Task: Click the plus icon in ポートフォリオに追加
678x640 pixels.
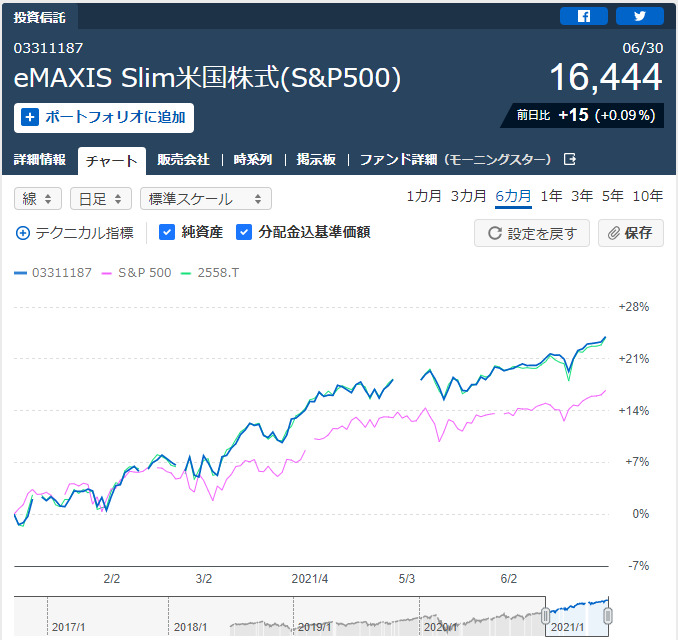Action: tap(30, 117)
